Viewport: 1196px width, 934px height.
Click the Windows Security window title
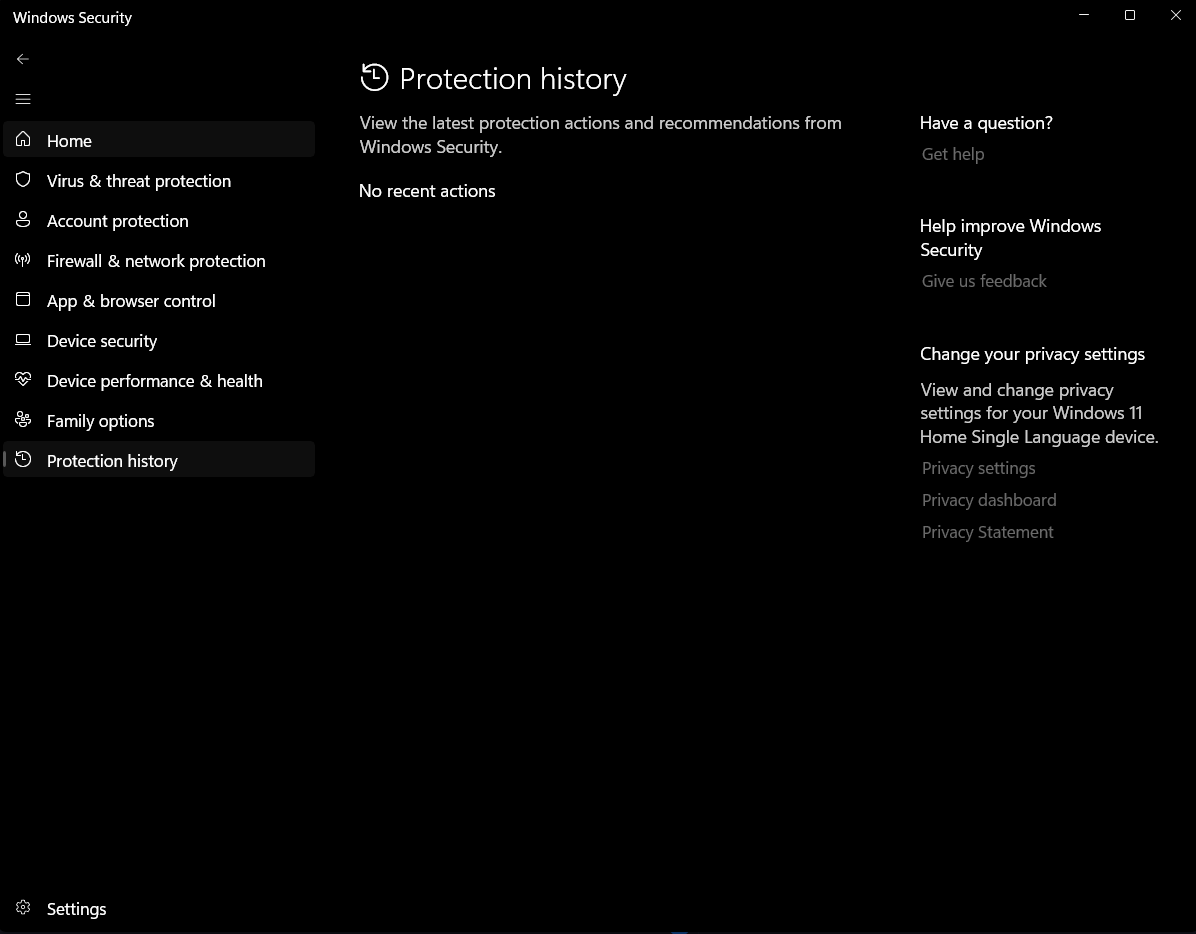72,18
